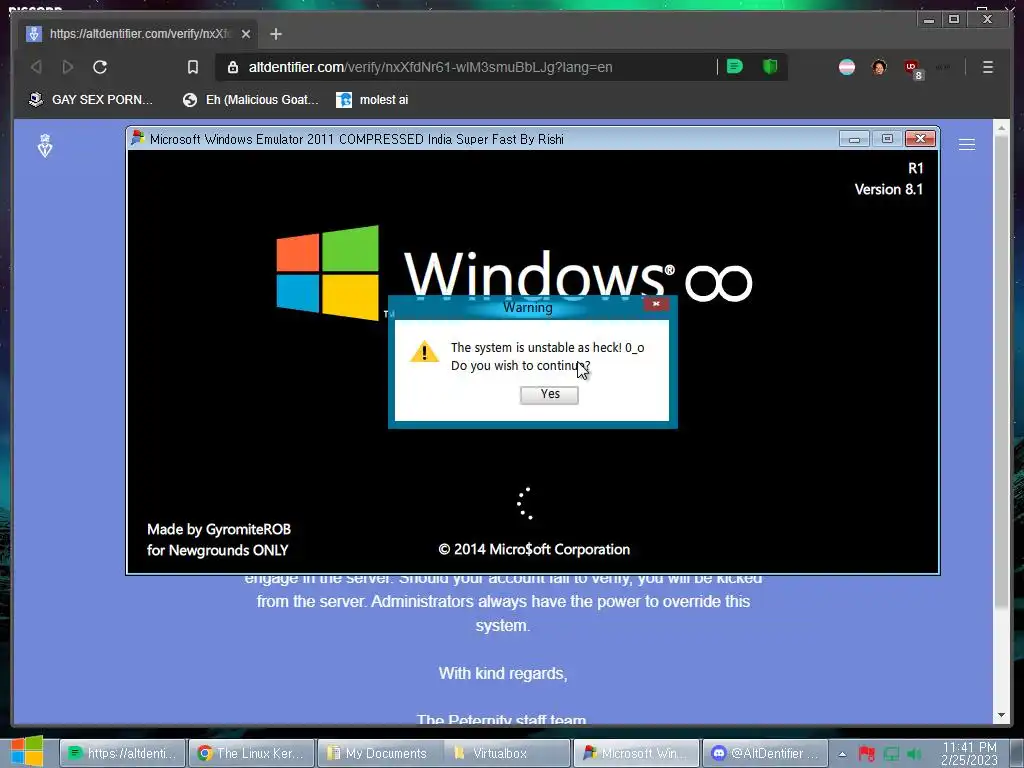Maximize the Windows Emulator window
1024x768 pixels.
[x=887, y=138]
